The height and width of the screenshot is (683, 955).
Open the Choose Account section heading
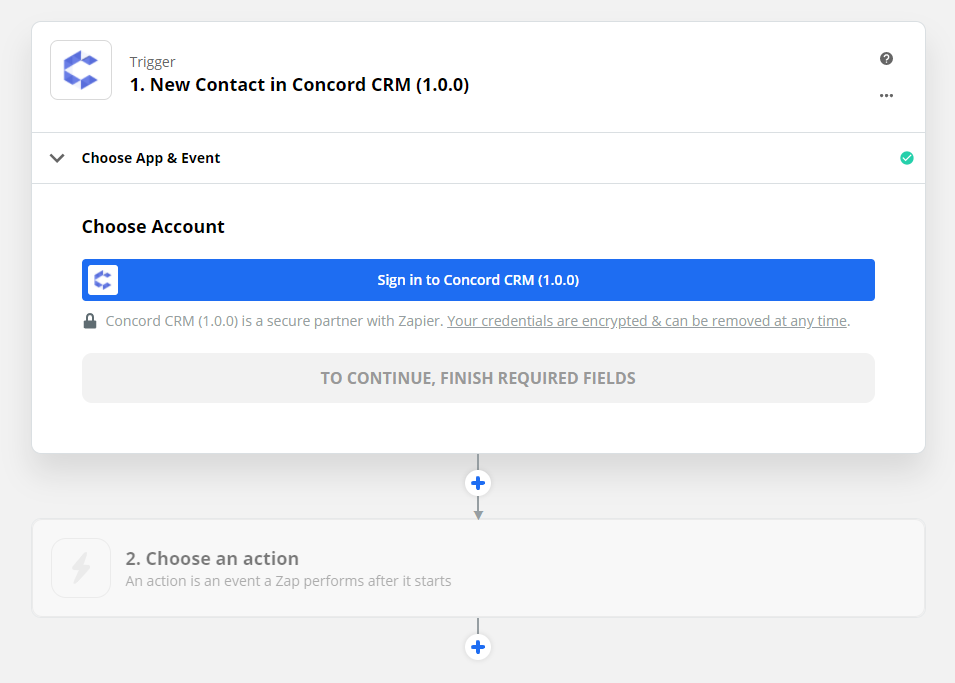point(153,227)
